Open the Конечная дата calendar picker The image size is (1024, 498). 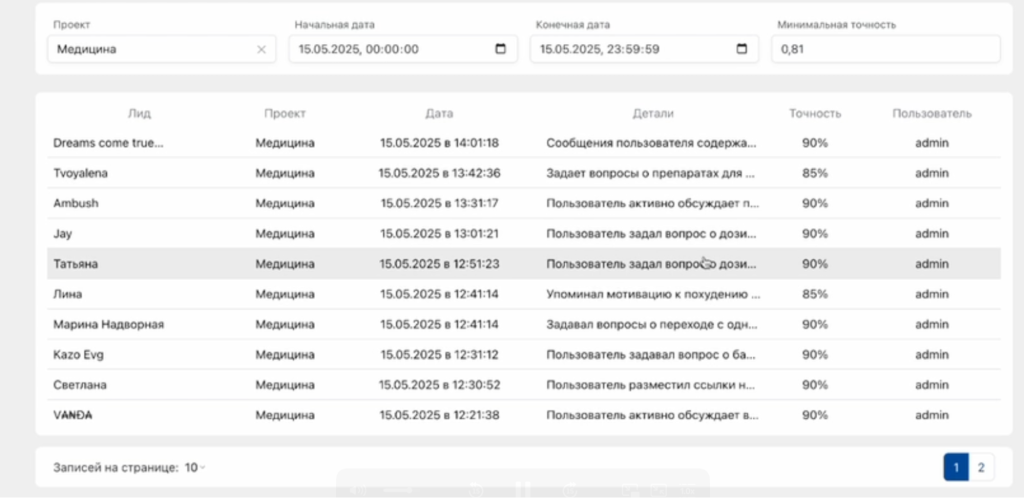tap(742, 49)
